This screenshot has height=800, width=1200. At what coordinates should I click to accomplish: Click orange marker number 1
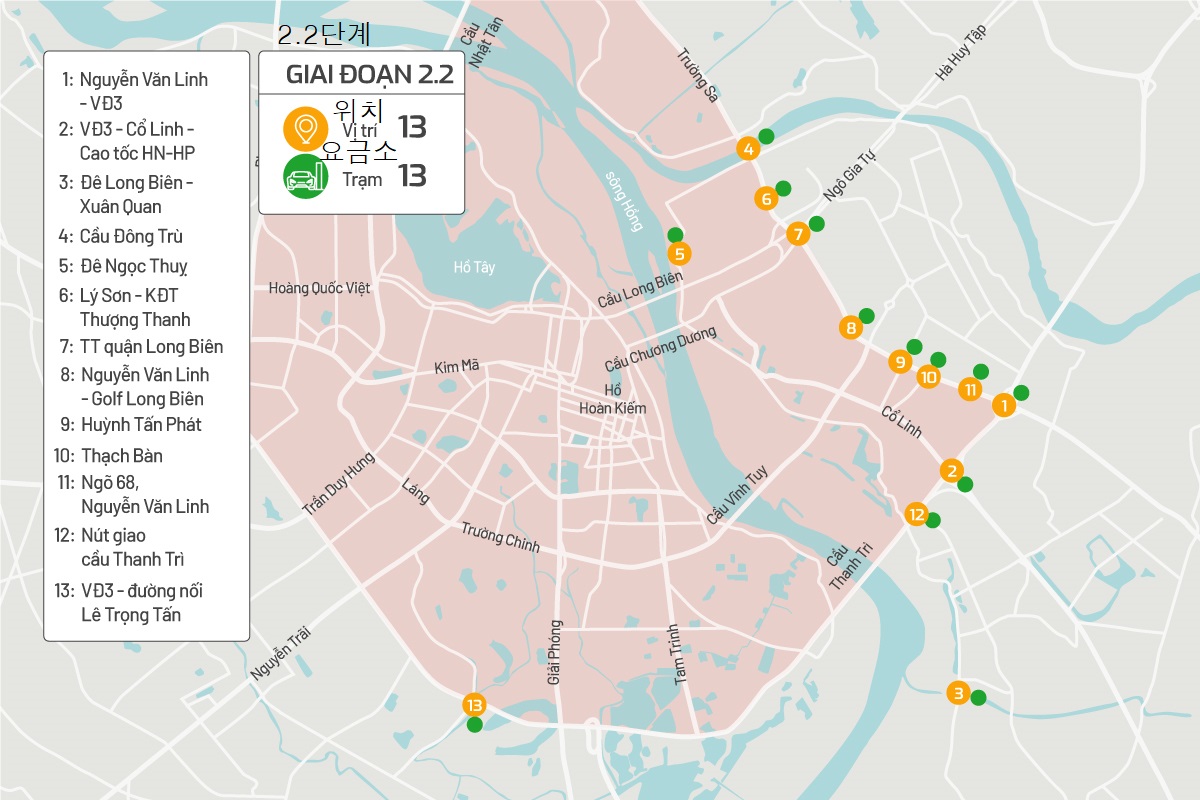1002,405
